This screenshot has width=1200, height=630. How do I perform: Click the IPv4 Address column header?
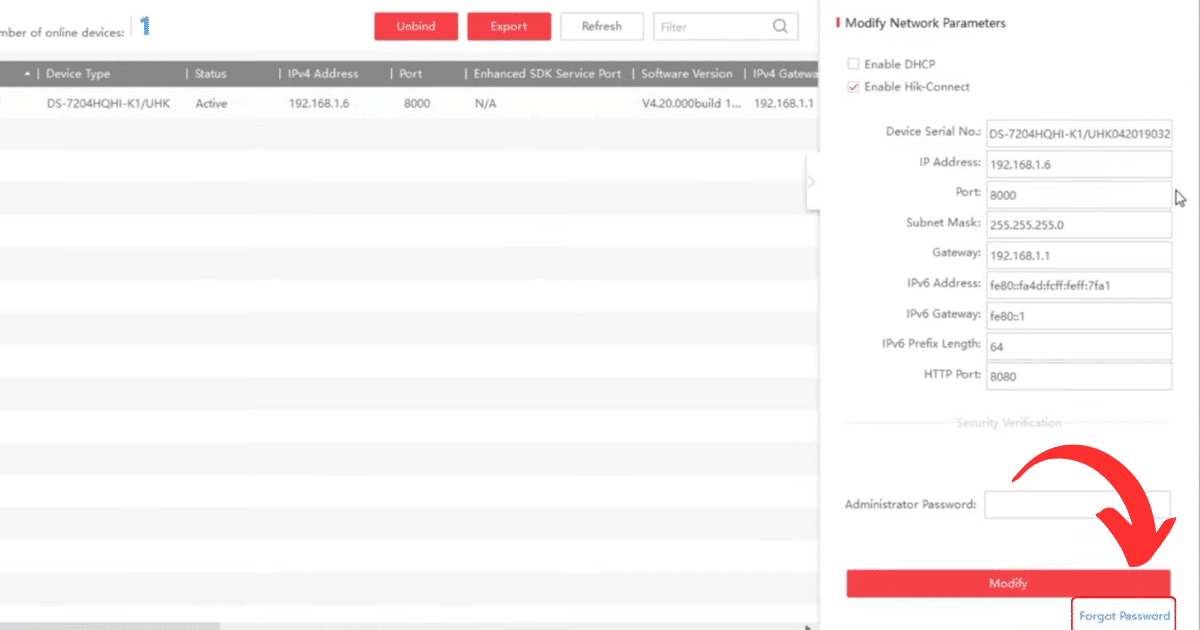click(x=323, y=74)
